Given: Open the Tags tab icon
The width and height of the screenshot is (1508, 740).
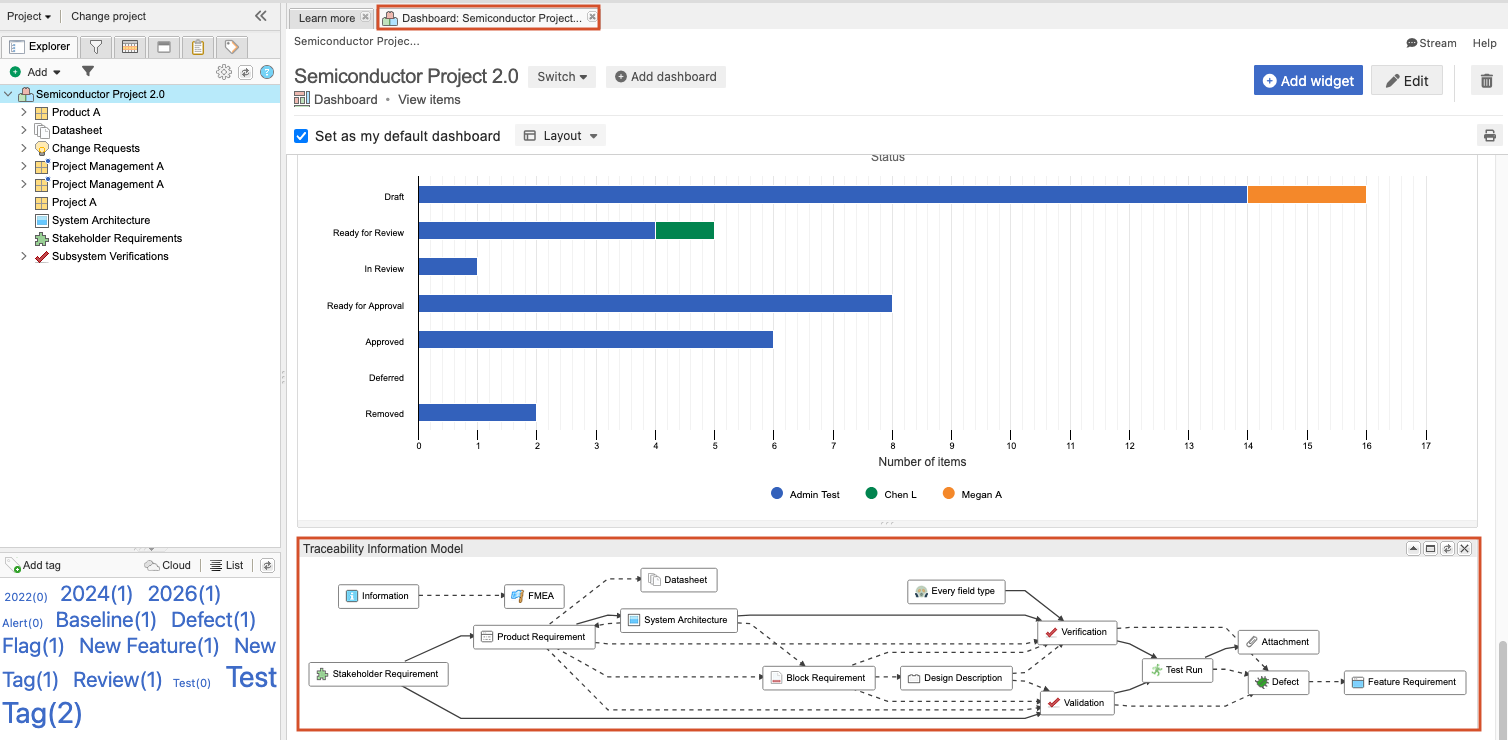Looking at the screenshot, I should 231,47.
